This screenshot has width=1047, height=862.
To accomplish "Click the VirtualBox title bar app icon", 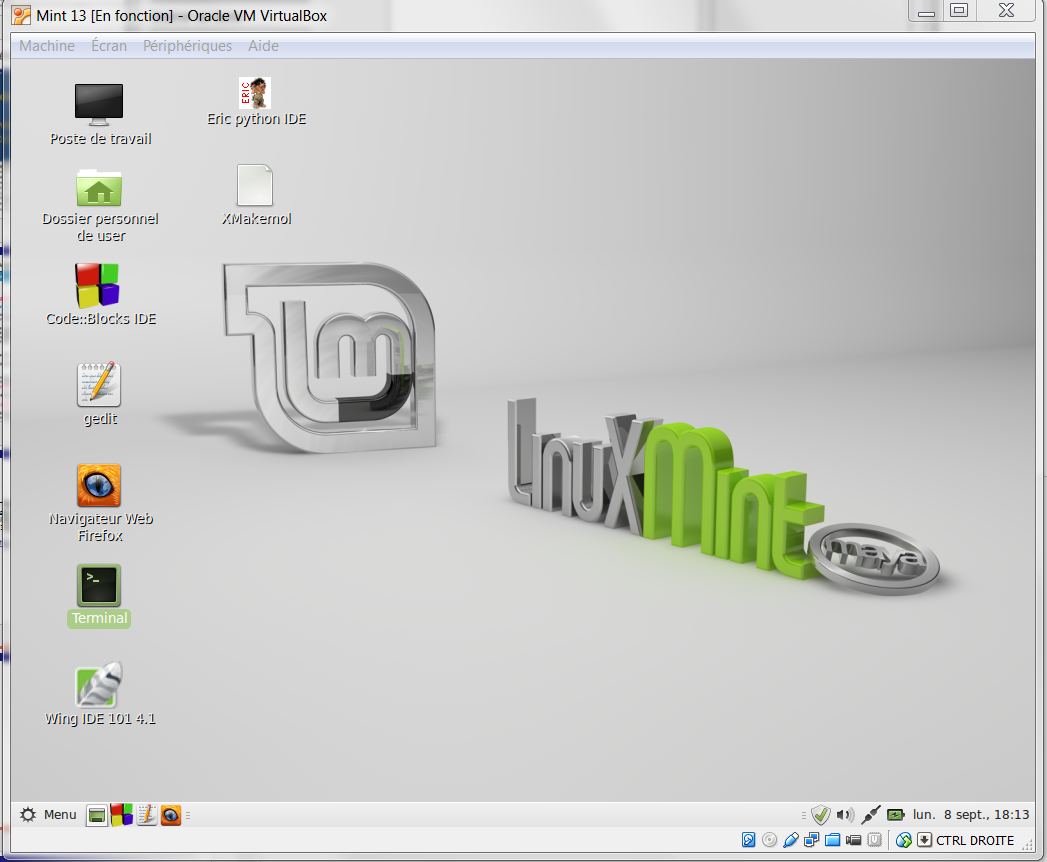I will (x=22, y=15).
